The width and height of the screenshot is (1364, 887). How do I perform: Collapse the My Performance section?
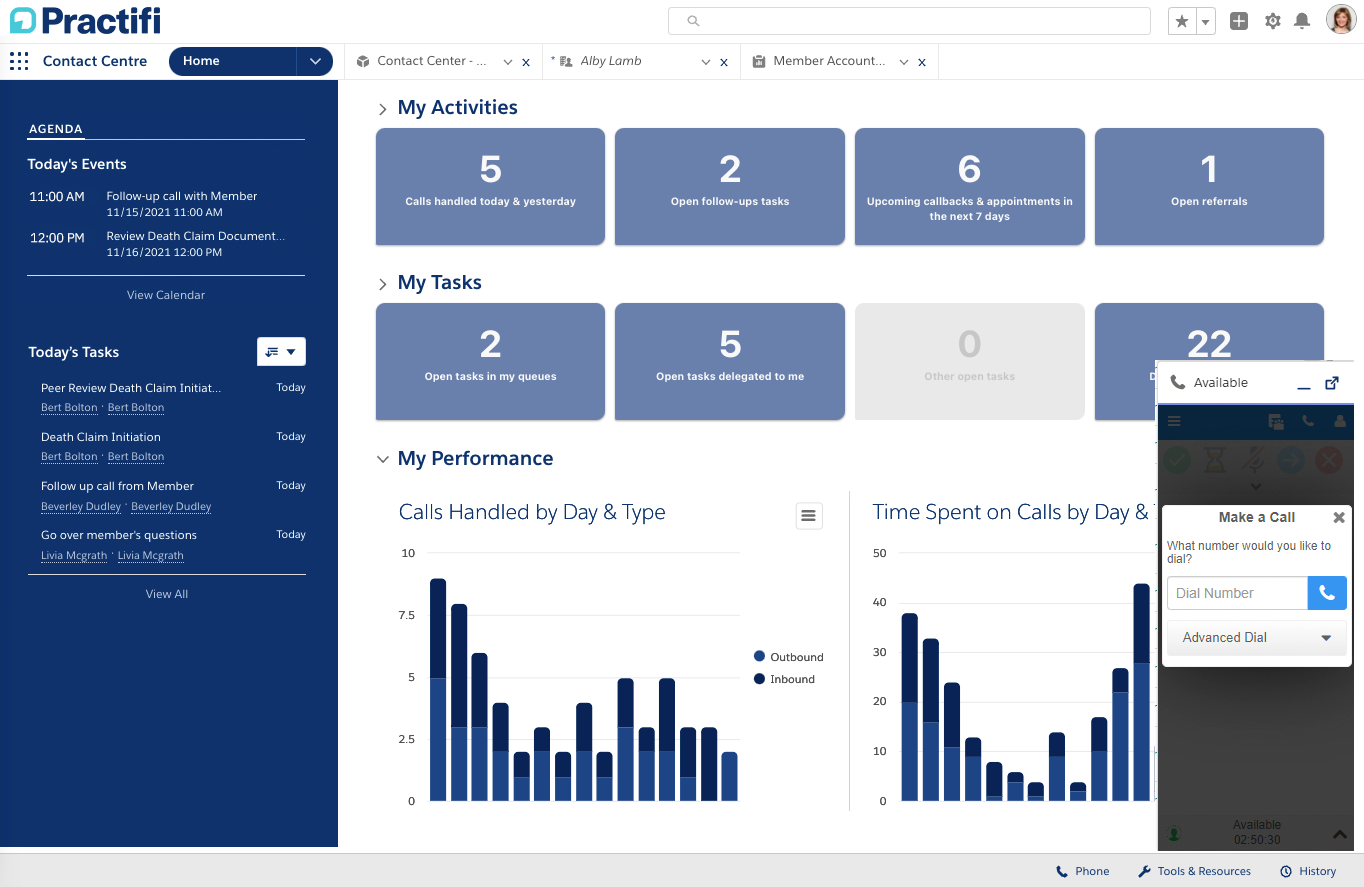(x=382, y=459)
